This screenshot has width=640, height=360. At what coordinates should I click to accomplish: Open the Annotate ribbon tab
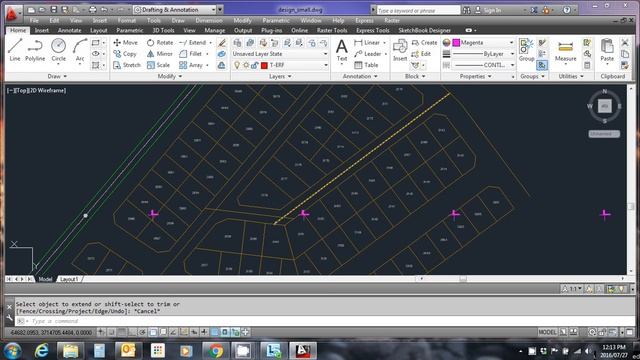click(69, 30)
